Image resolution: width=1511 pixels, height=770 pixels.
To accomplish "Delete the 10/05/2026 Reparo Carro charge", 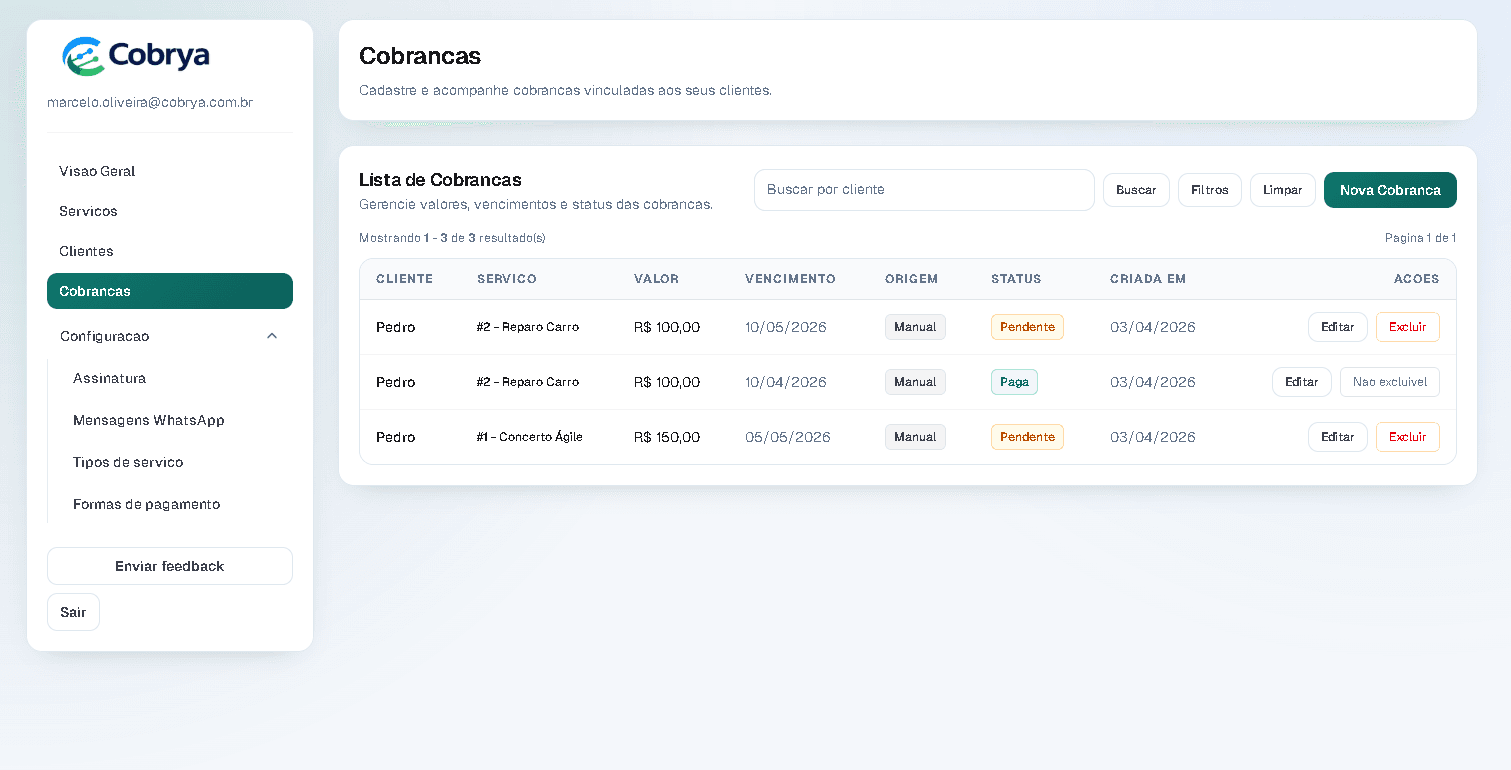I will pos(1408,327).
